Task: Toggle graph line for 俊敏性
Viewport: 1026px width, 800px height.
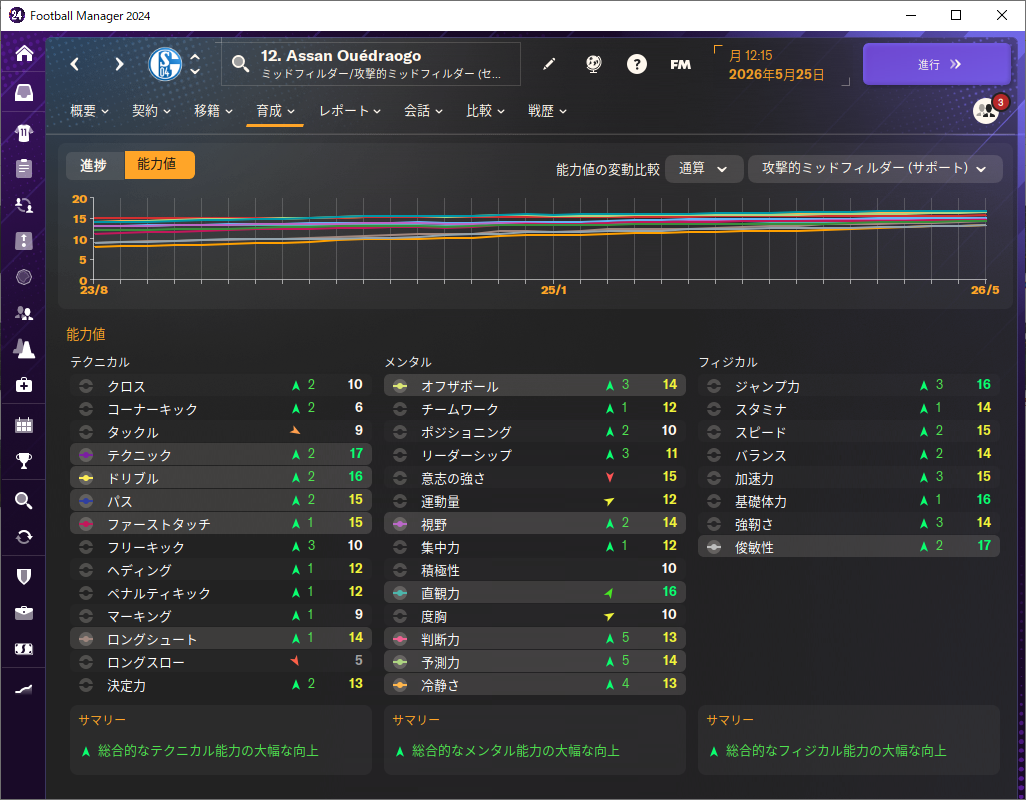Action: pos(714,547)
